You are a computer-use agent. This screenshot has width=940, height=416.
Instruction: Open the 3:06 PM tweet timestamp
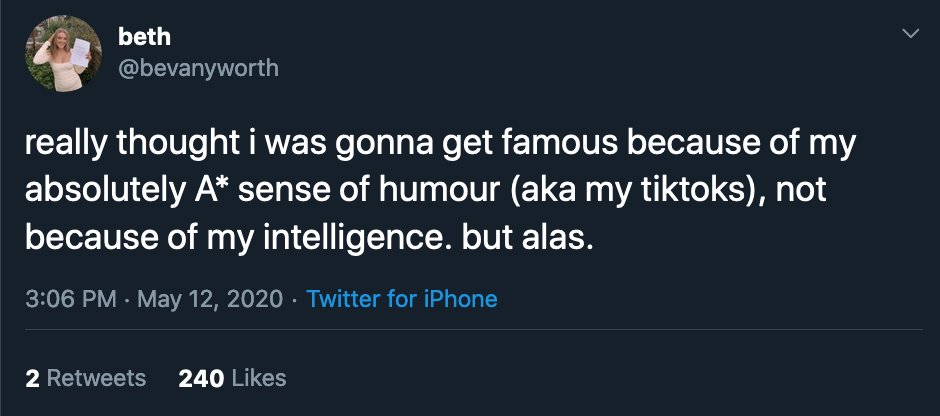68,299
